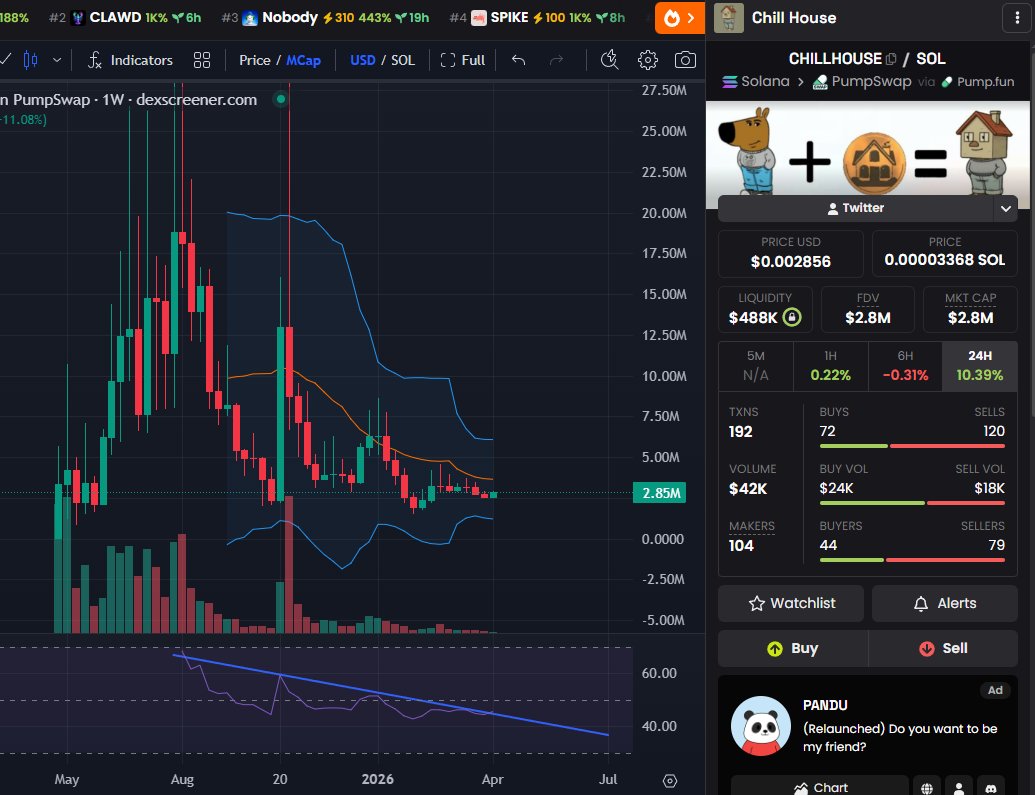Viewport: 1035px width, 795px height.
Task: Take a chart snapshot with the camera icon
Action: [x=685, y=60]
